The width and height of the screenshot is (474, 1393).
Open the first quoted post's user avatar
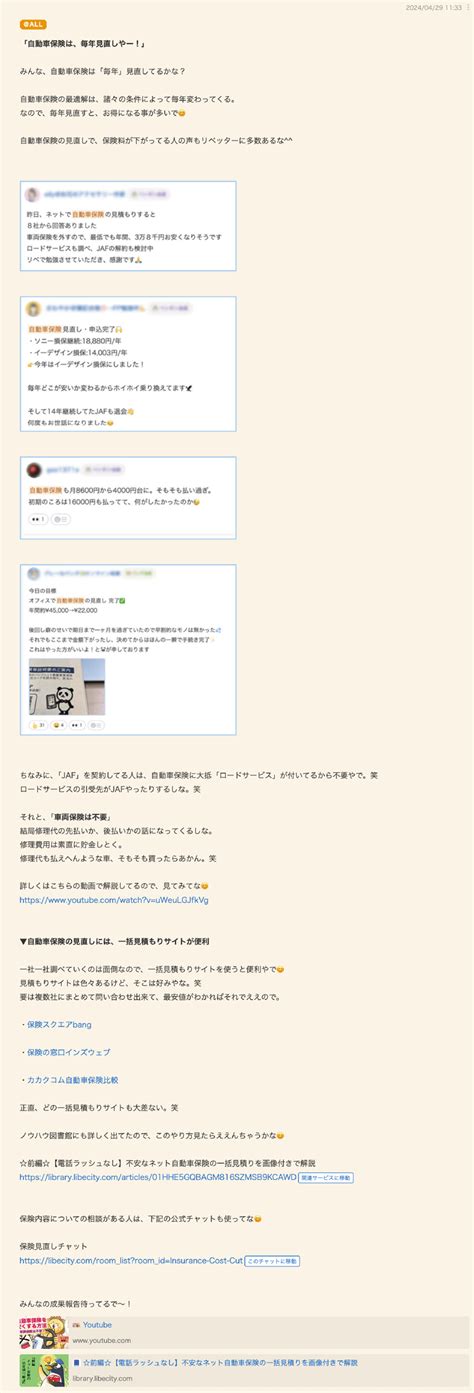(x=32, y=195)
